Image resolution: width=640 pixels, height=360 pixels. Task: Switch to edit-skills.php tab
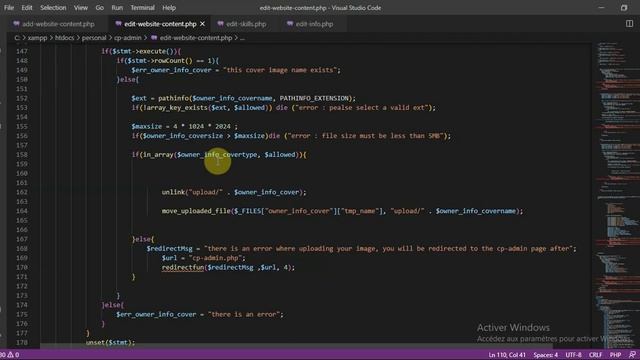pyautogui.click(x=246, y=24)
